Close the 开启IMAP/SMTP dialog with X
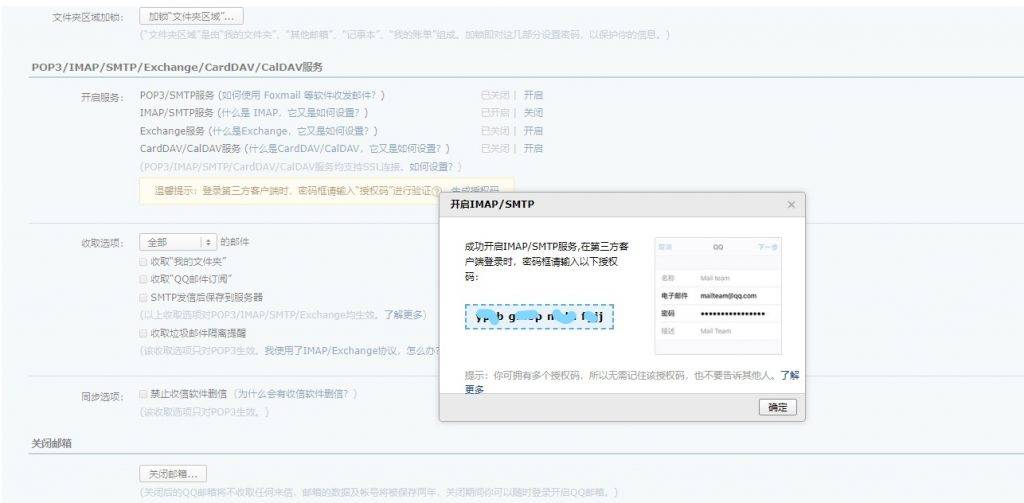The image size is (1024, 503). coord(791,204)
